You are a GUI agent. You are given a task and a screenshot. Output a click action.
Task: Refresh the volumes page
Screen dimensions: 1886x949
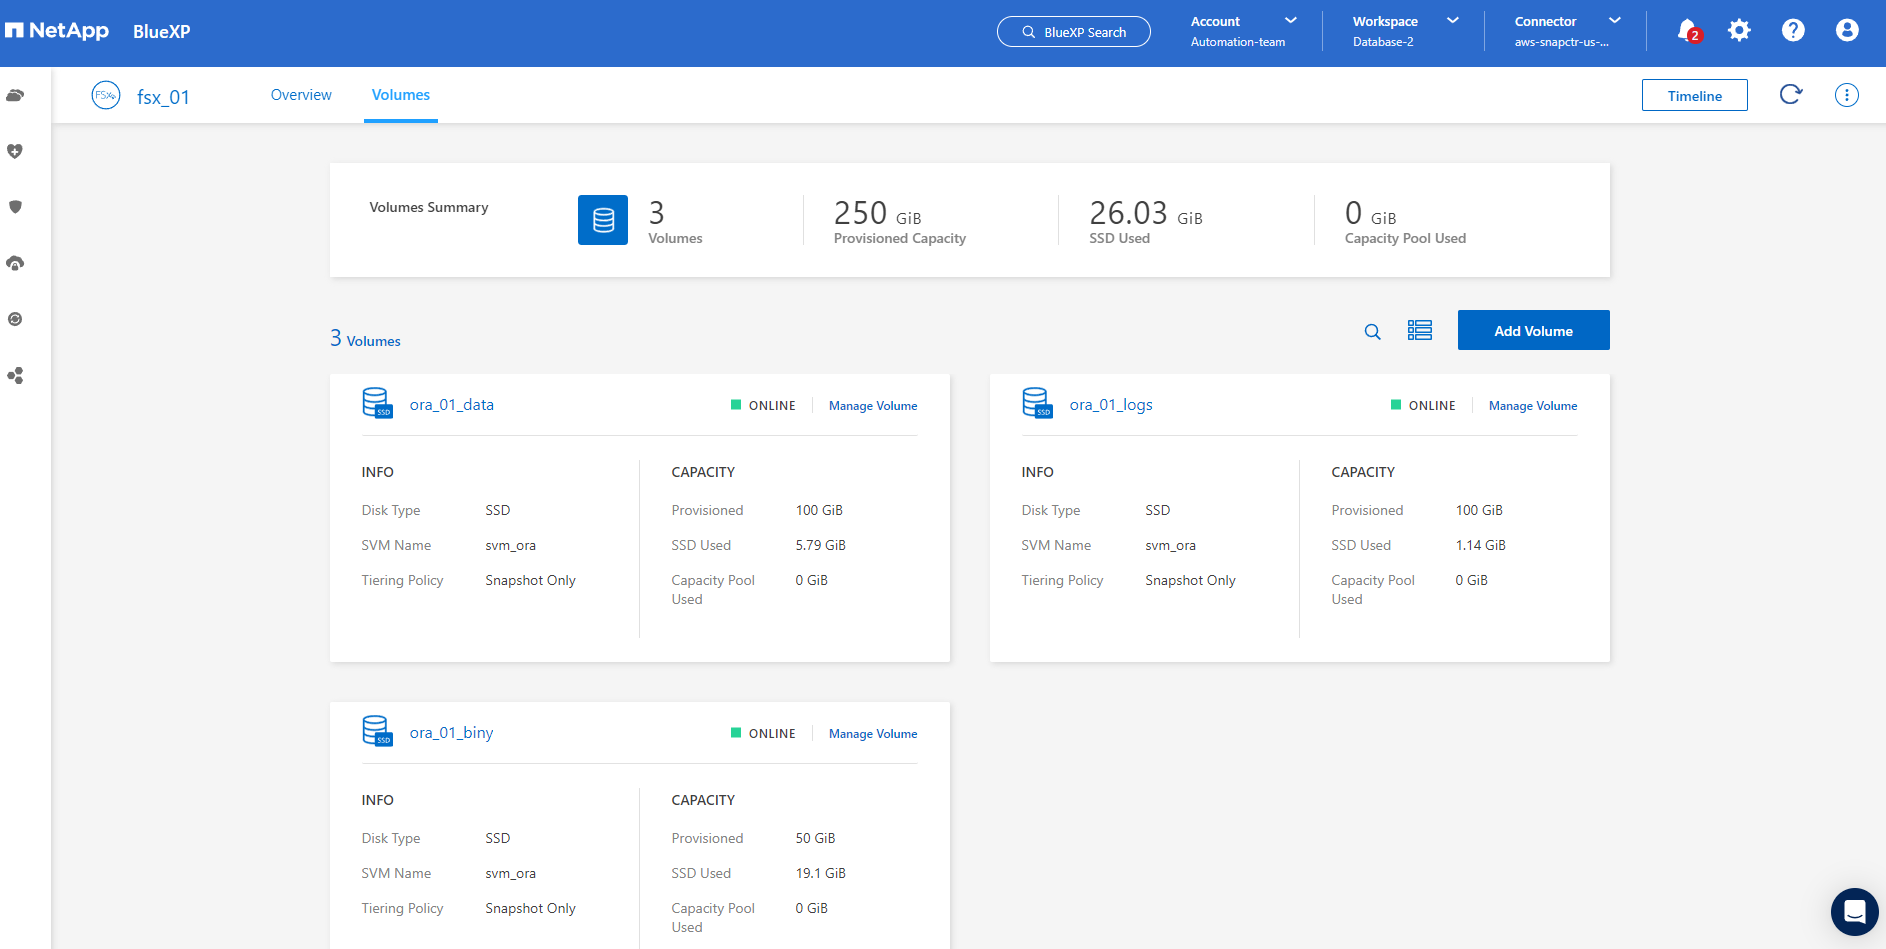pos(1790,95)
